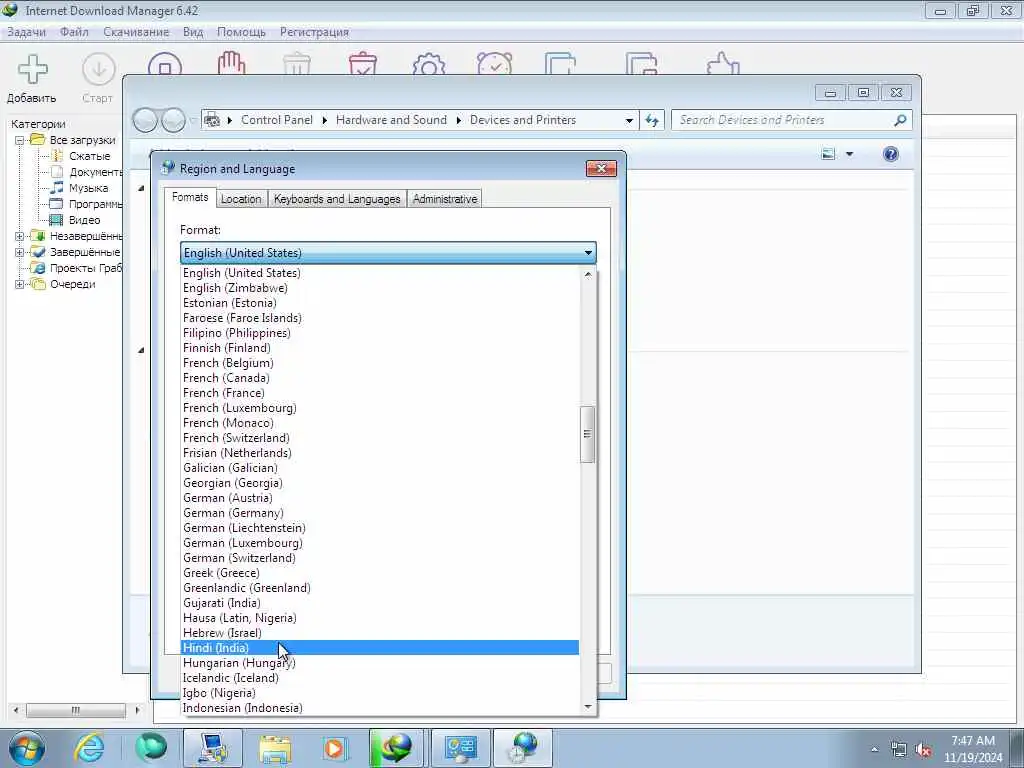Select German (Germany) format
1024x768 pixels.
[x=380, y=513]
